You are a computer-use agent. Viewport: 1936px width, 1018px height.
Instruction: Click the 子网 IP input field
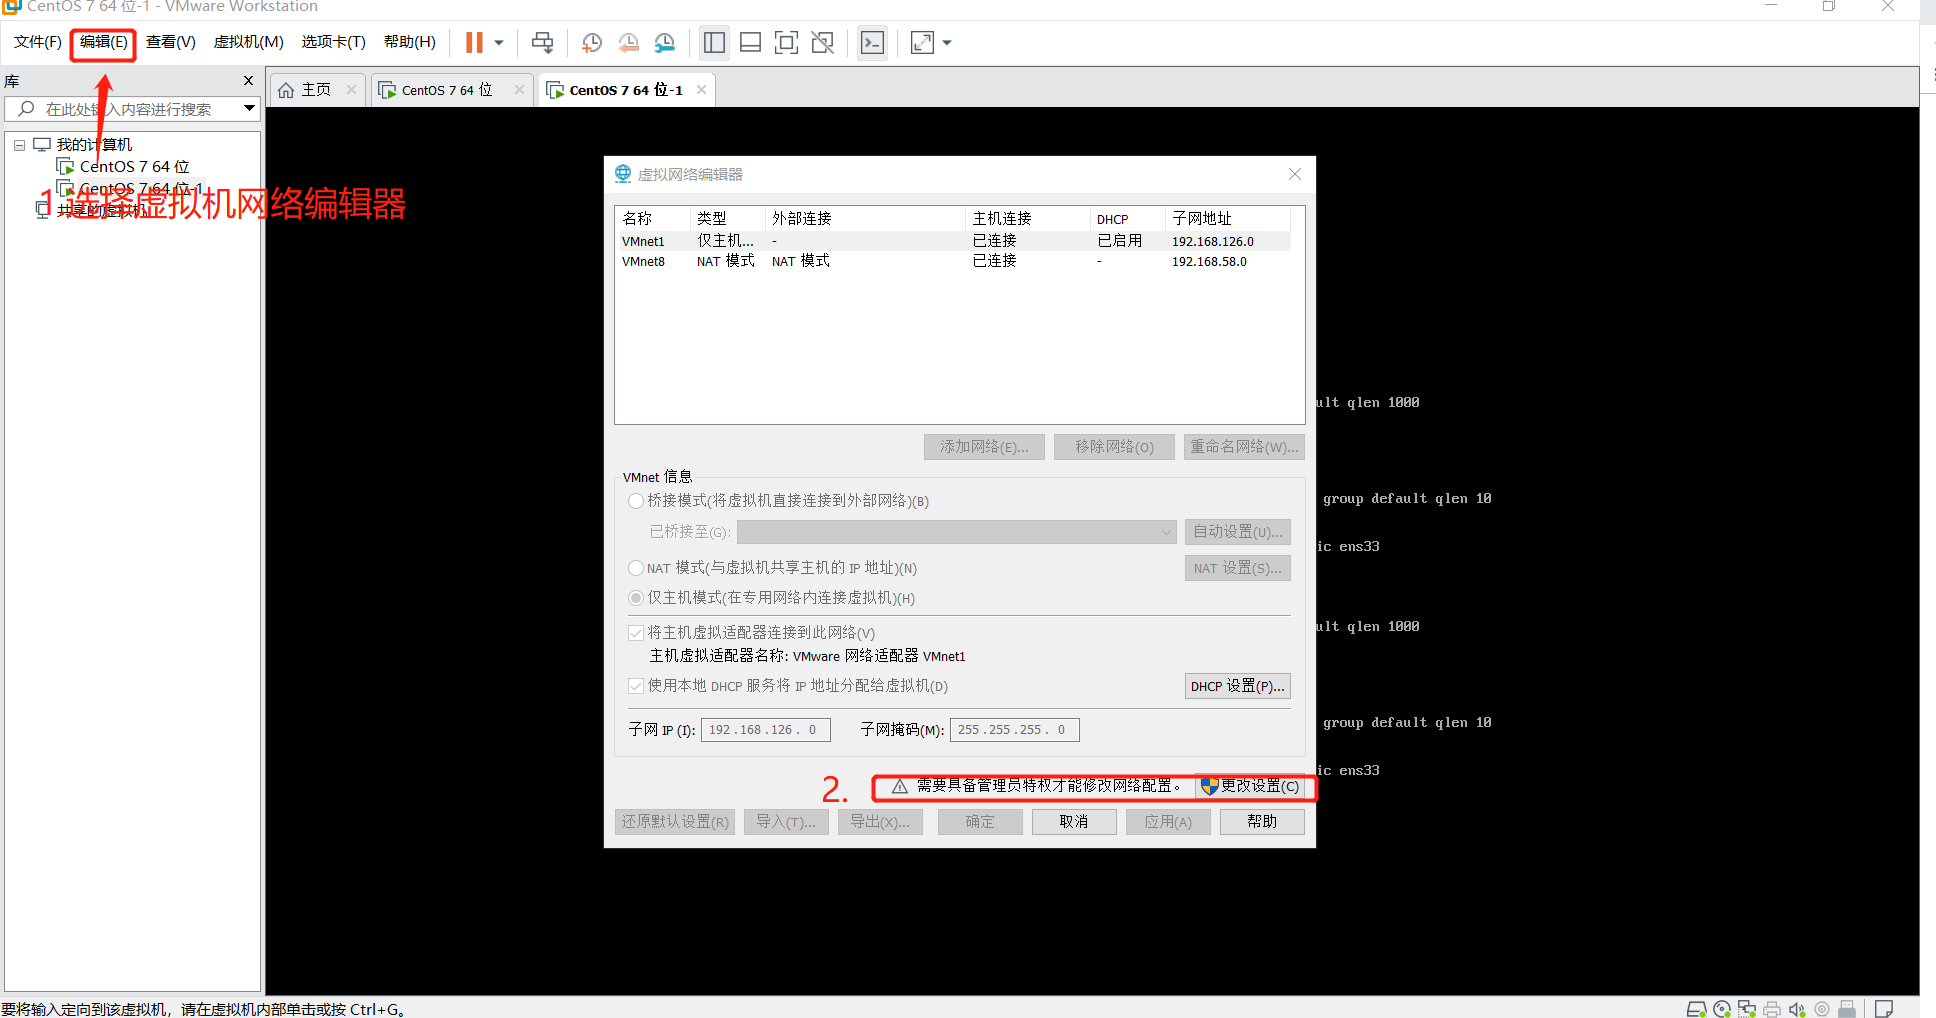click(x=766, y=730)
